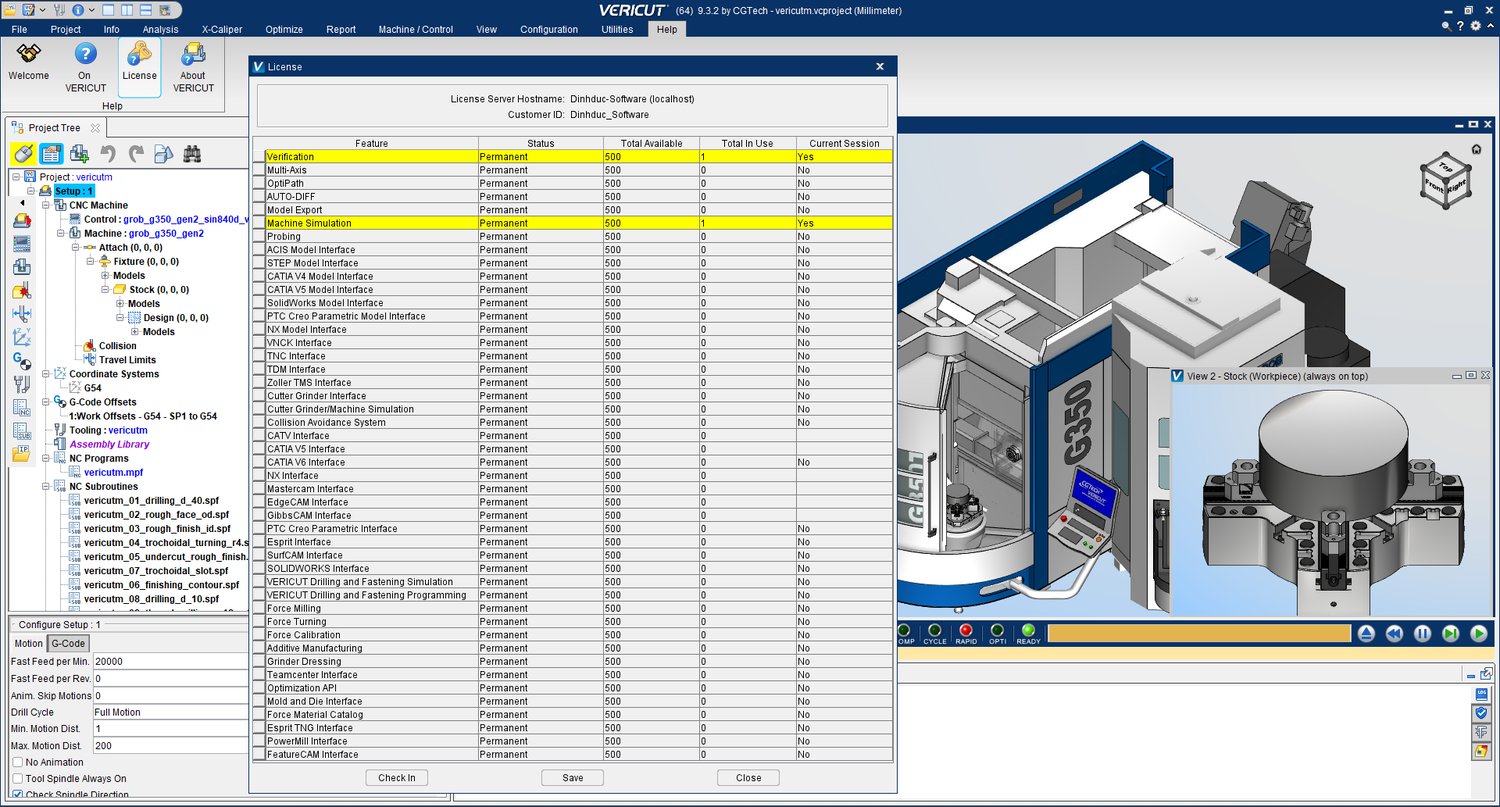This screenshot has width=1500, height=807.
Task: Click the collision icon in left sidebar
Action: point(22,290)
